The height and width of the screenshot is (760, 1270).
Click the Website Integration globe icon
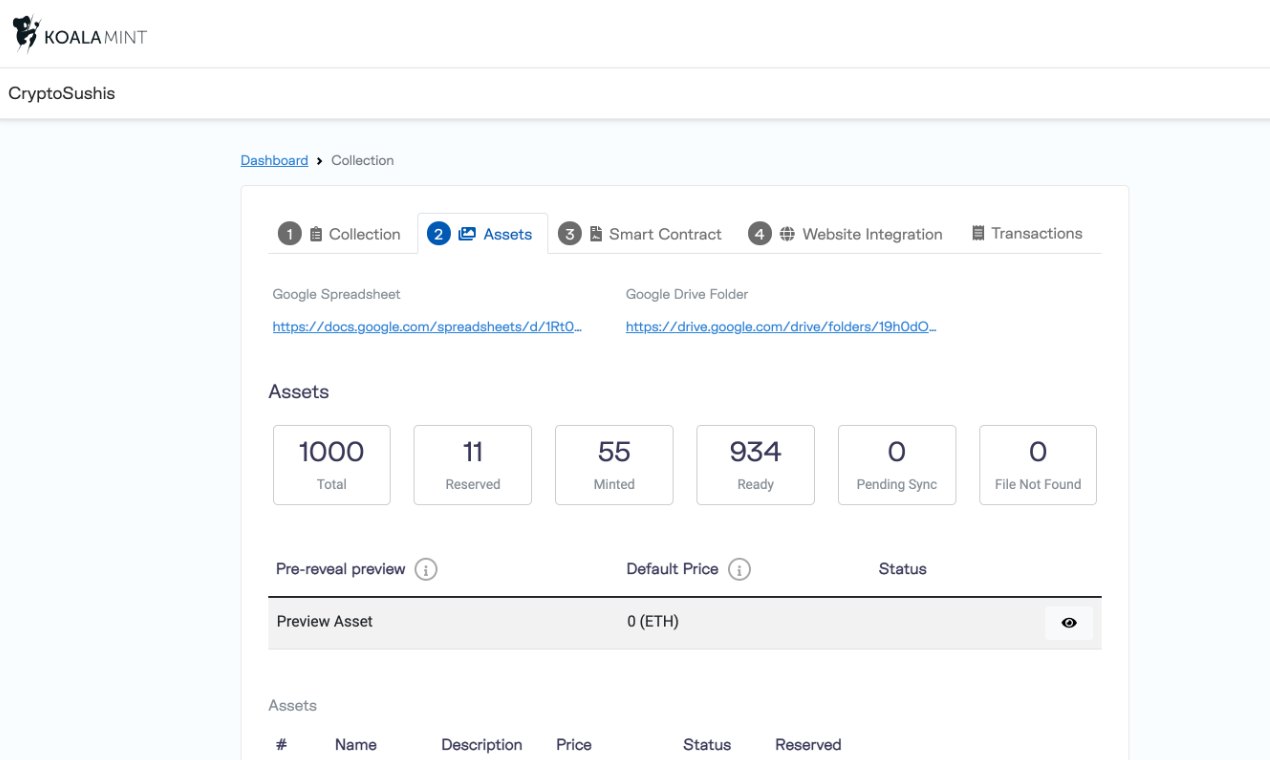coord(787,234)
